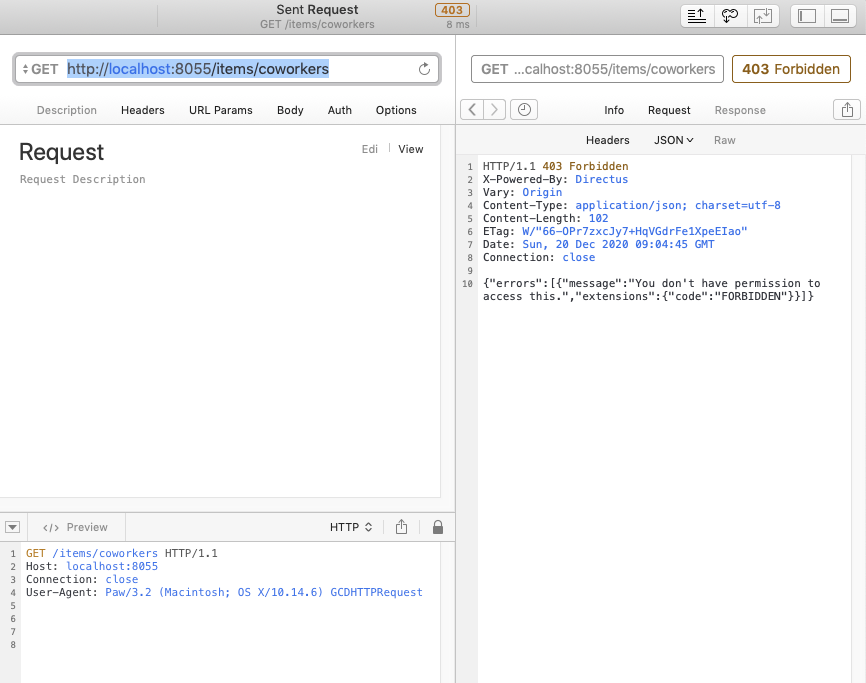Toggle the left sidebar panel icon
Image resolution: width=866 pixels, height=683 pixels.
click(x=807, y=16)
